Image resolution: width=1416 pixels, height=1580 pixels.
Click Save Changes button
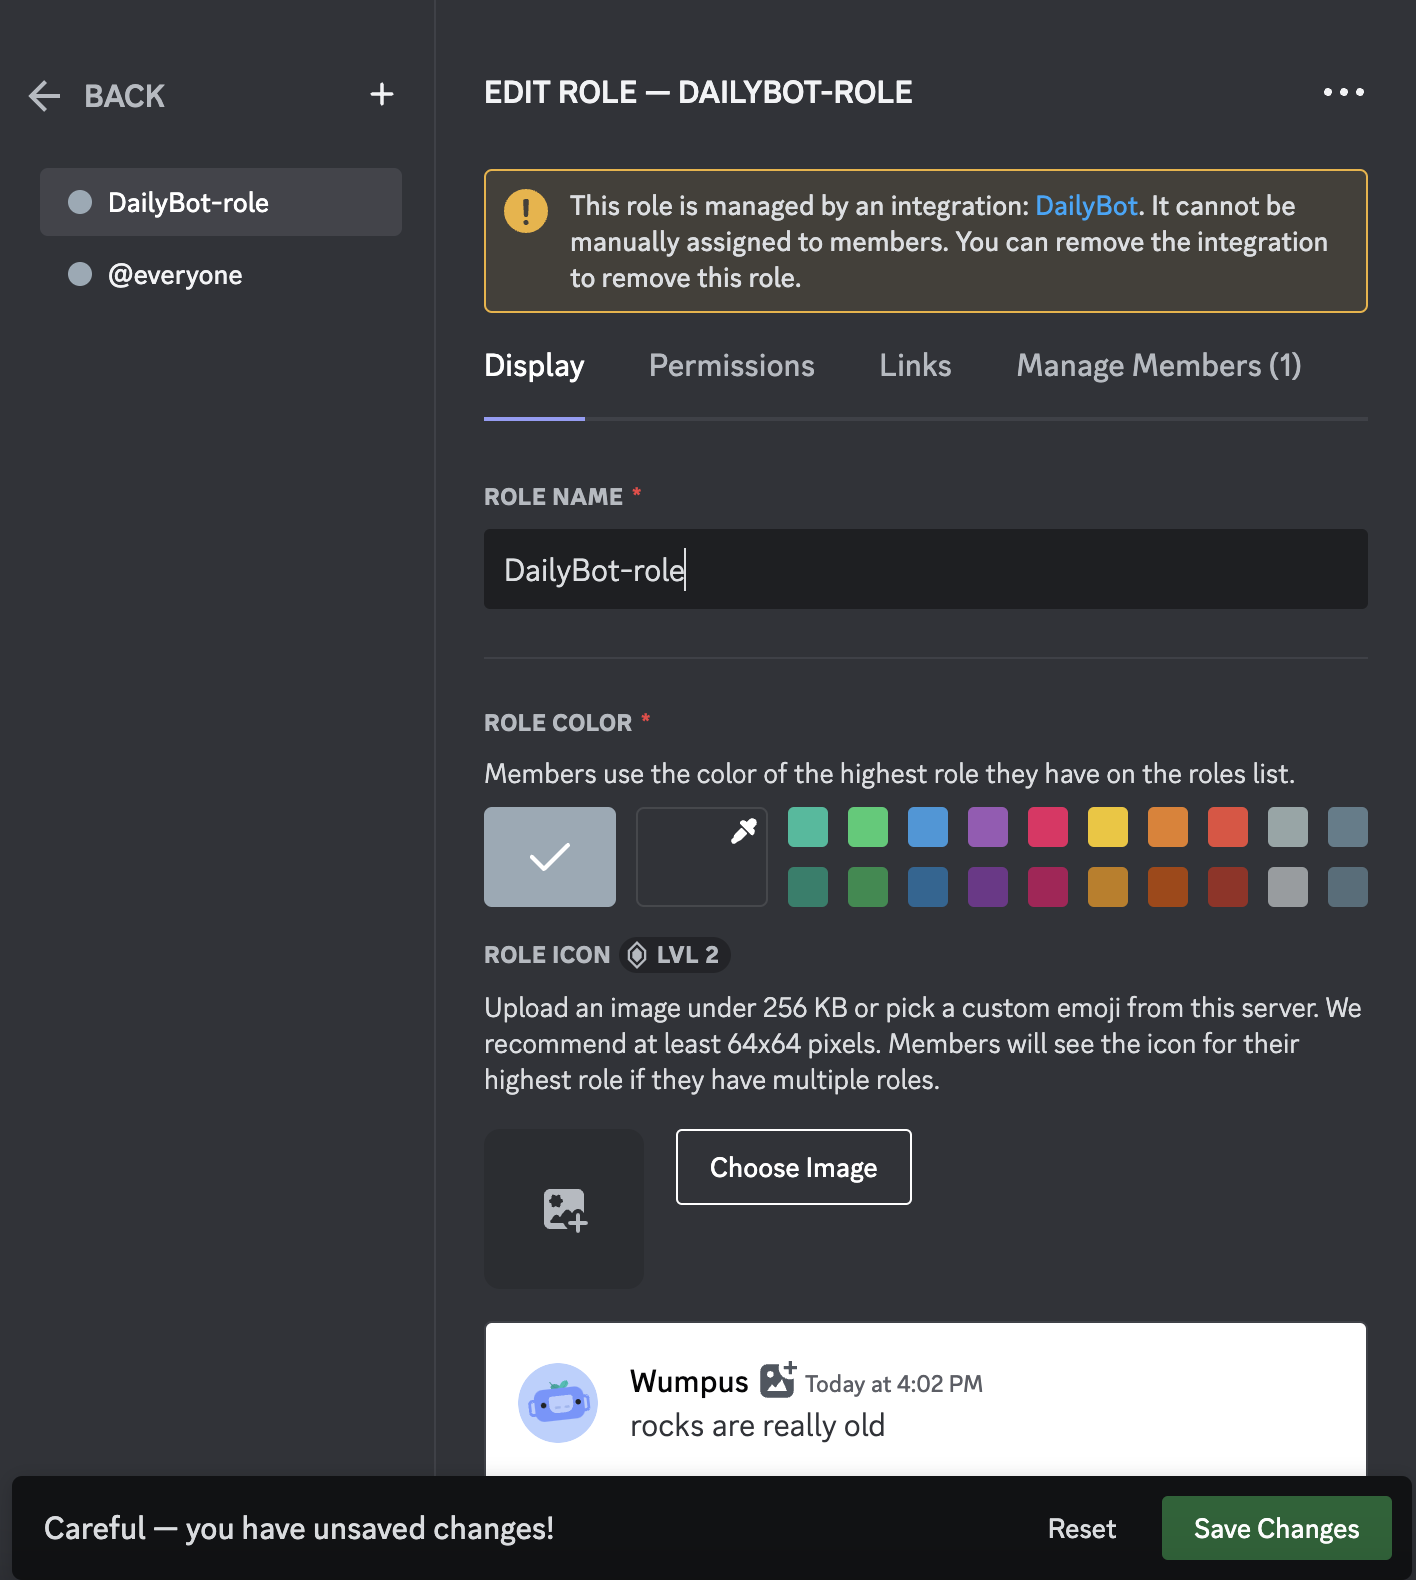click(1277, 1528)
